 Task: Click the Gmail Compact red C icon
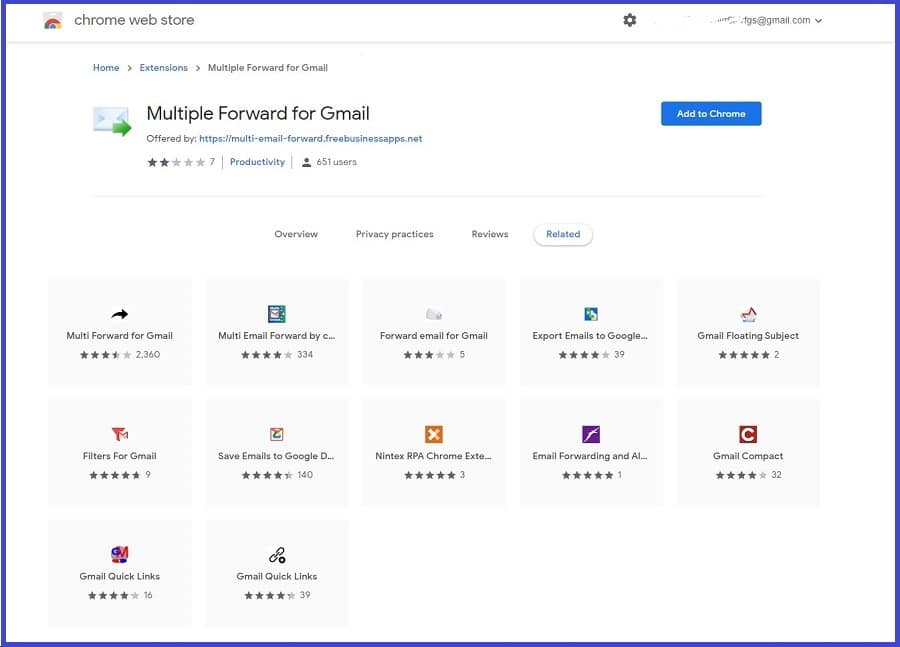click(748, 434)
